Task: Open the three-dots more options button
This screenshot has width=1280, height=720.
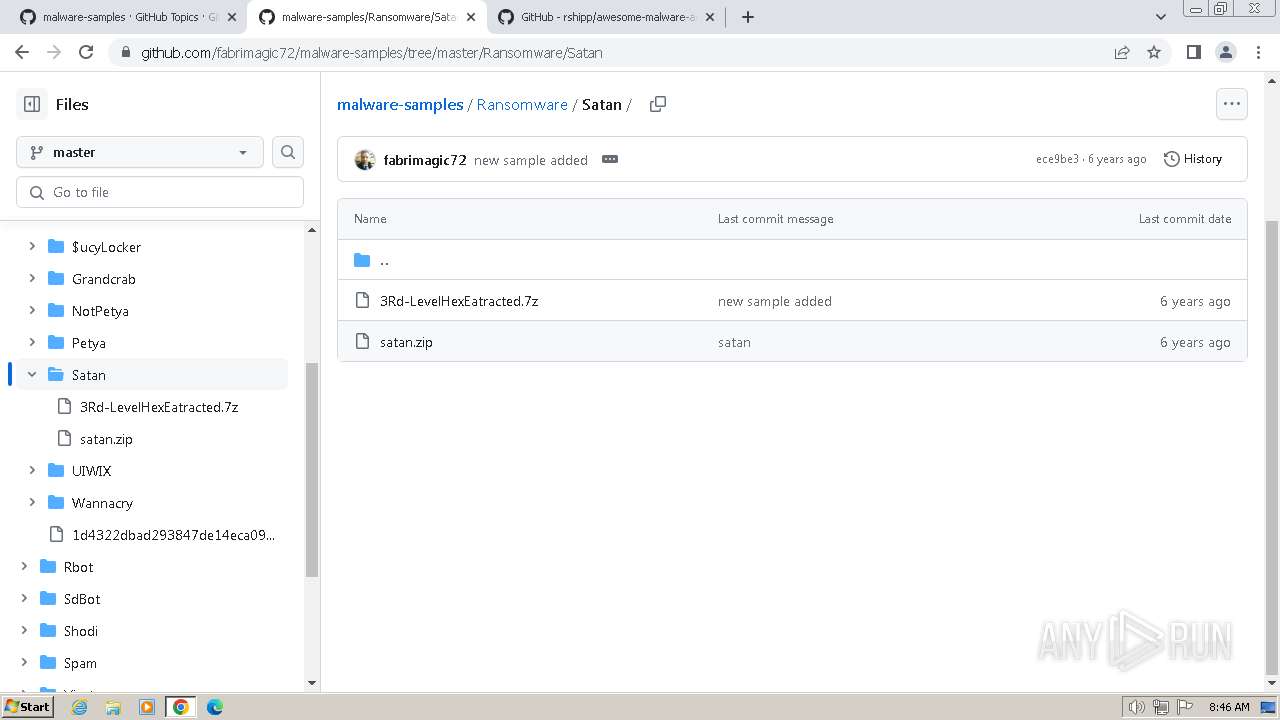Action: [1232, 104]
